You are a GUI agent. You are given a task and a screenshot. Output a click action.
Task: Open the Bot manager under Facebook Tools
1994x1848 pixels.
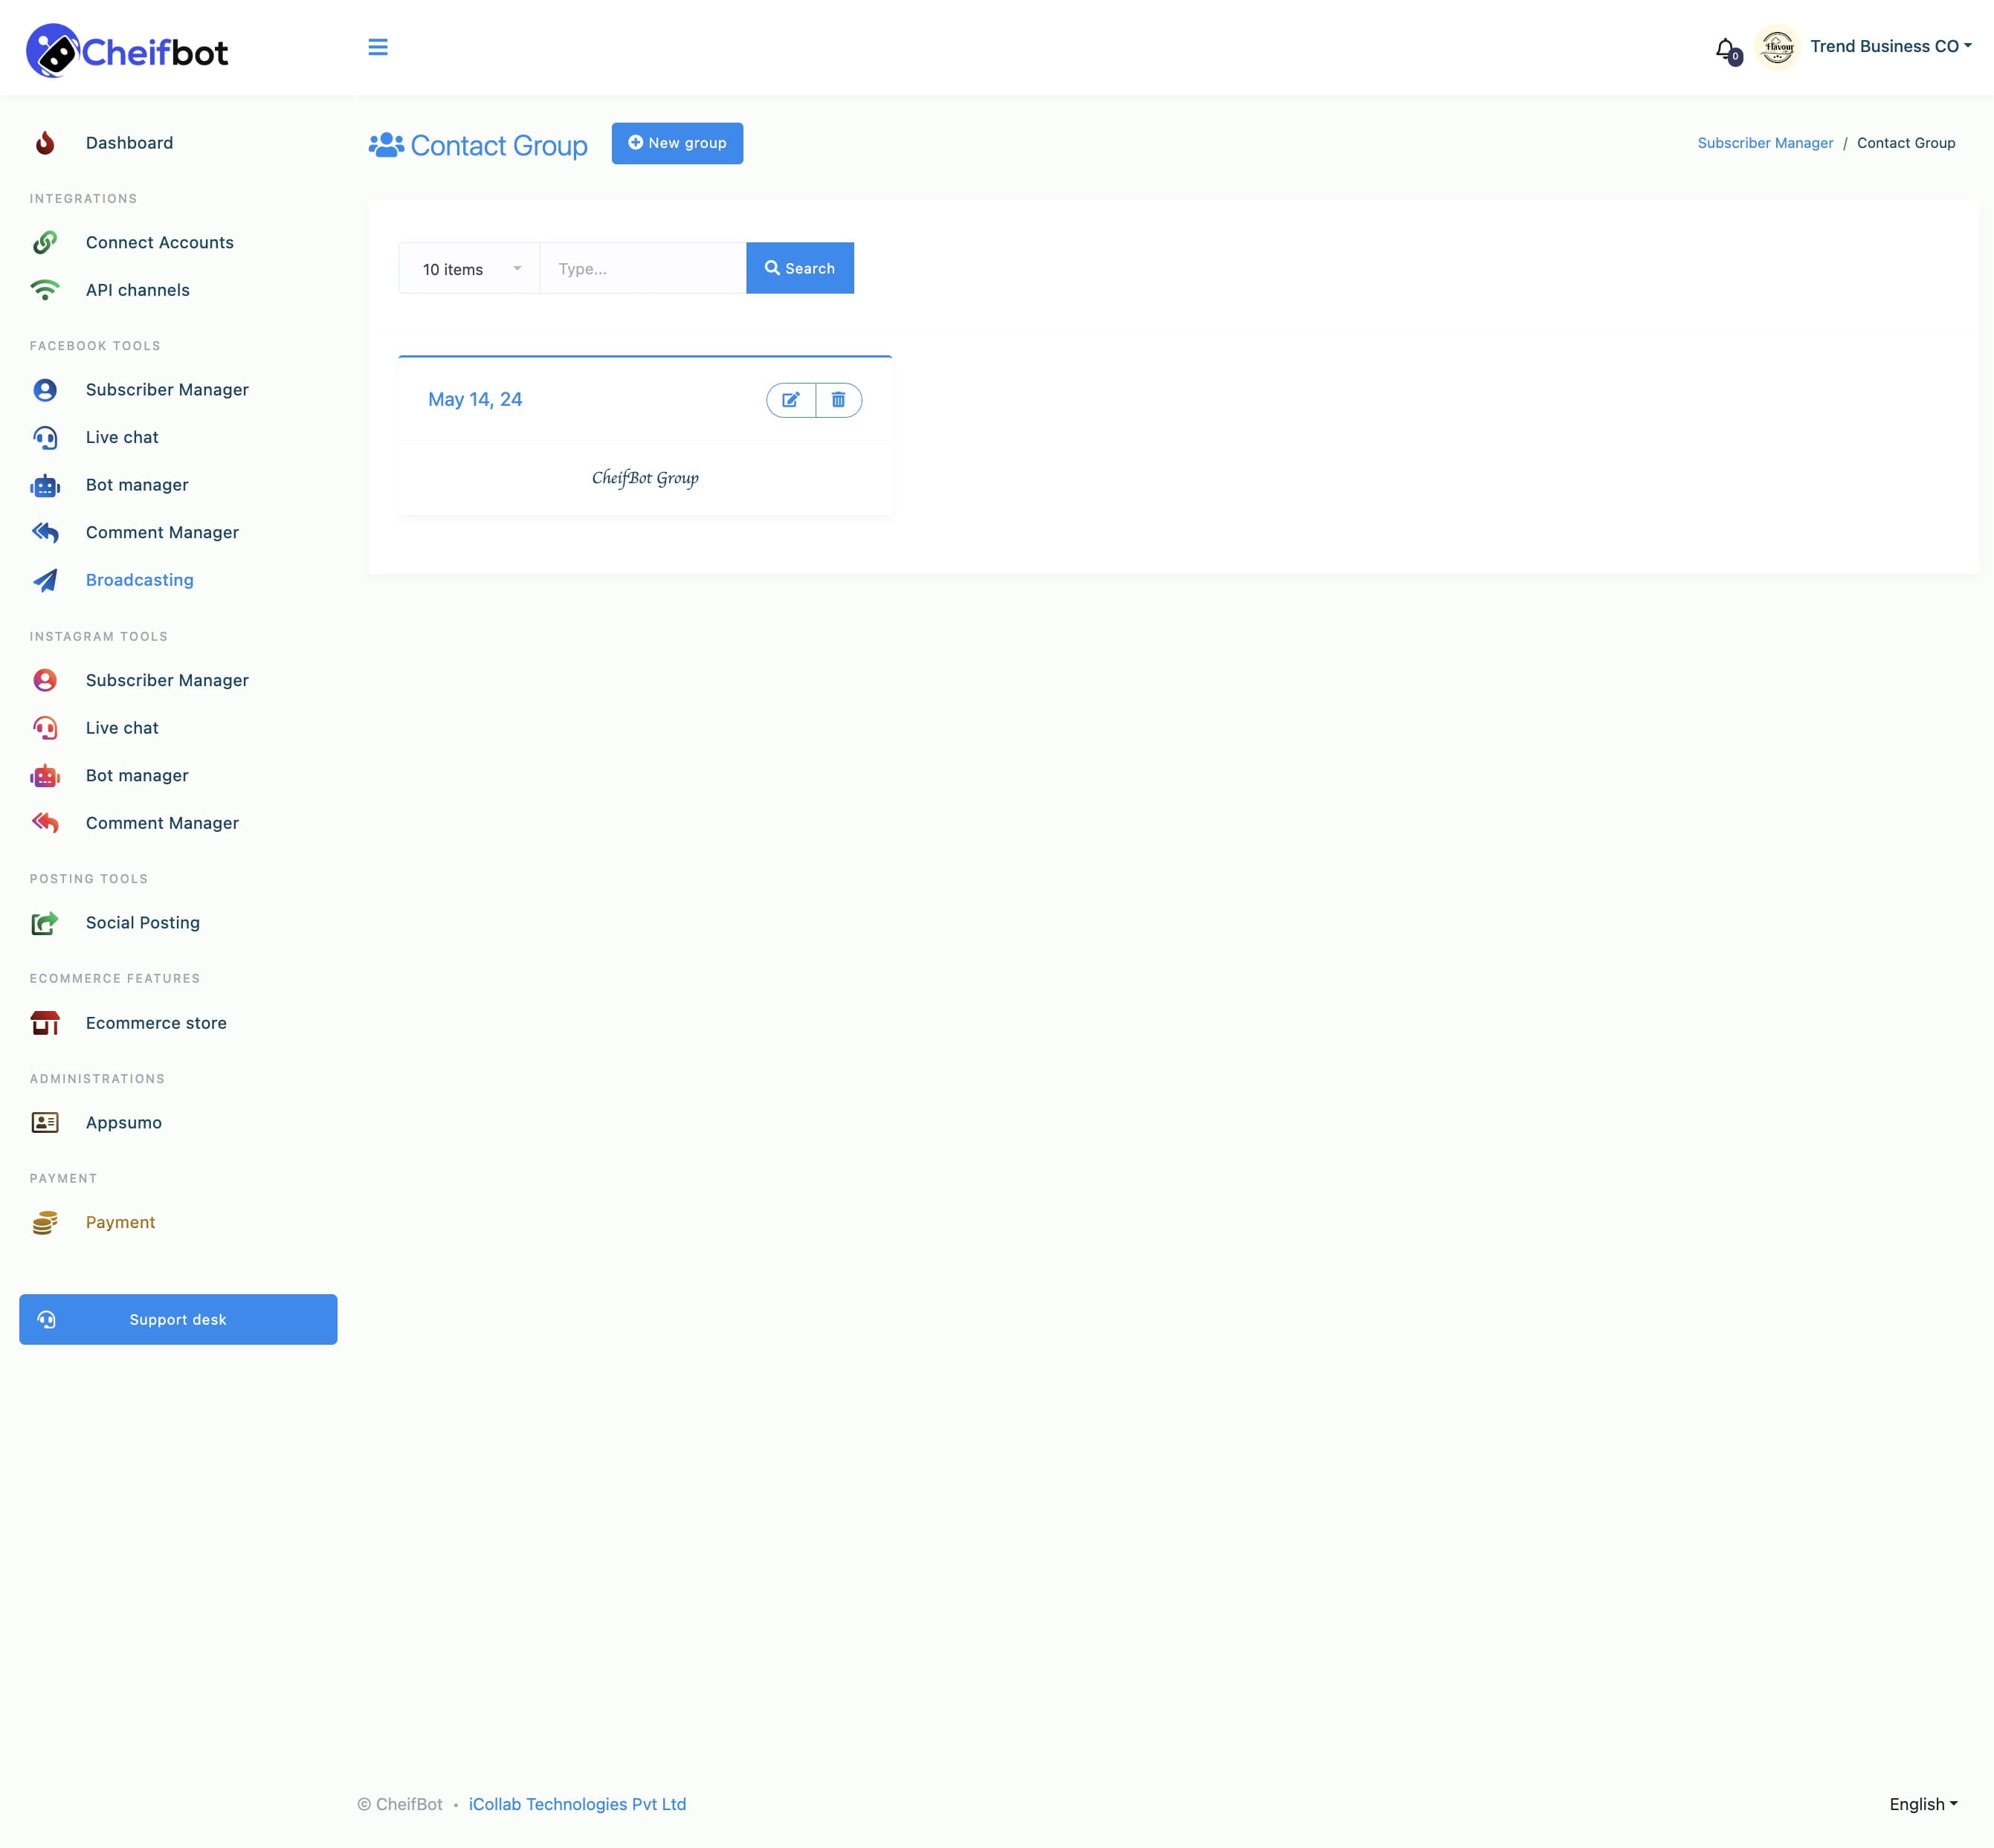coord(138,483)
